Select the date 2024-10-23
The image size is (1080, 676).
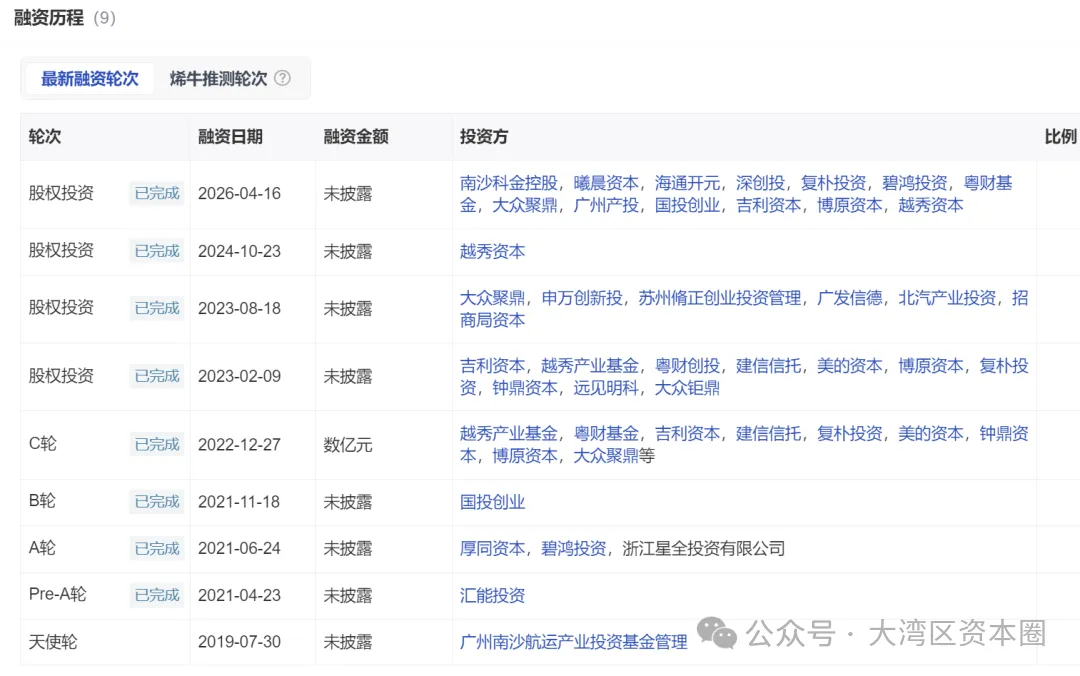pyautogui.click(x=239, y=252)
